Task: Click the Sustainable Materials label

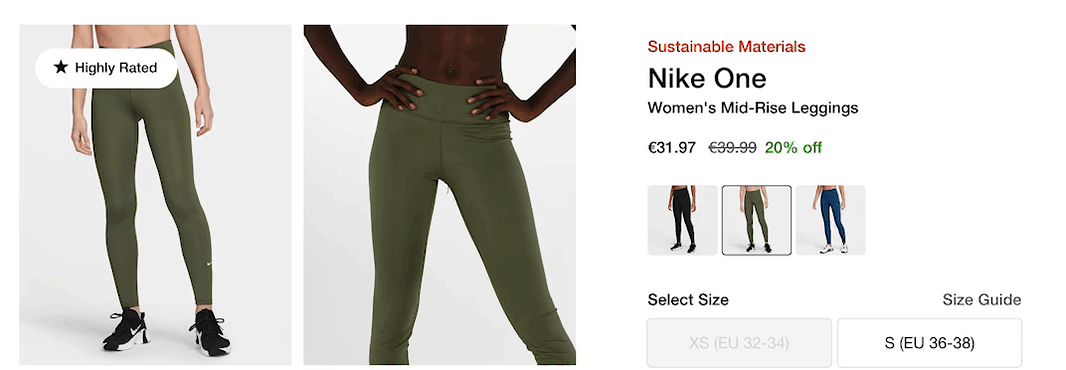Action: click(726, 46)
